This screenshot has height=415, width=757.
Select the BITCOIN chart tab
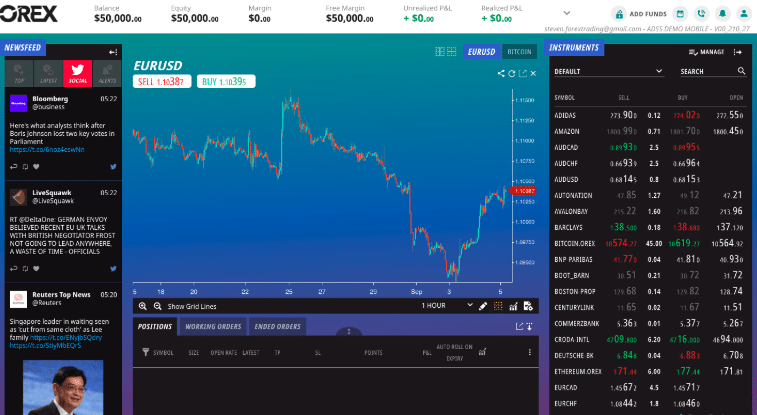coord(519,52)
